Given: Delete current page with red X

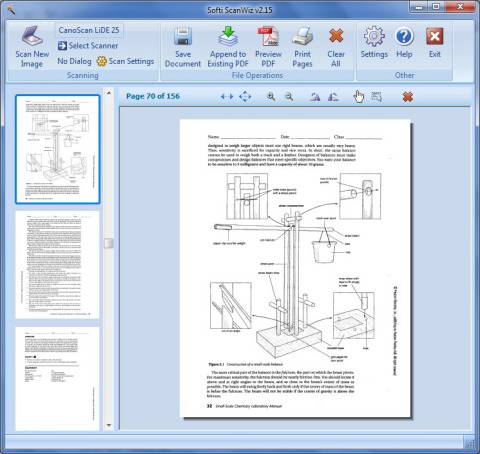Looking at the screenshot, I should coord(408,97).
